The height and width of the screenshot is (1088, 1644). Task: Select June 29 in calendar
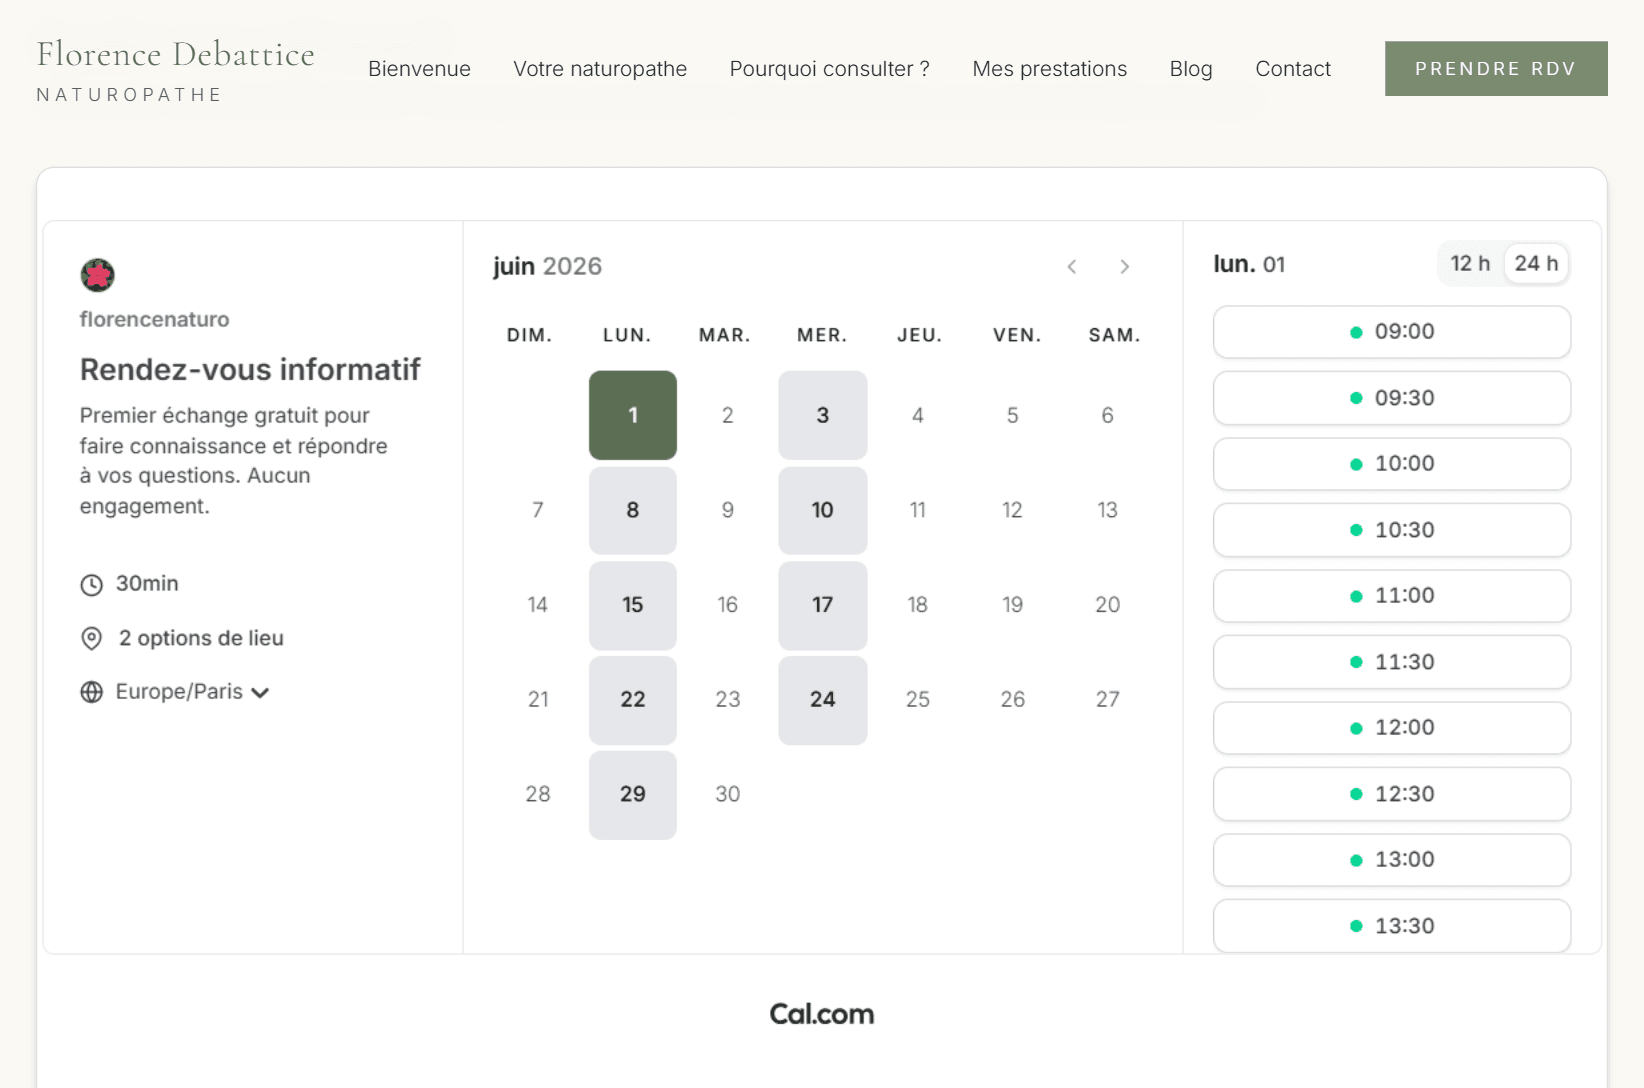(633, 795)
